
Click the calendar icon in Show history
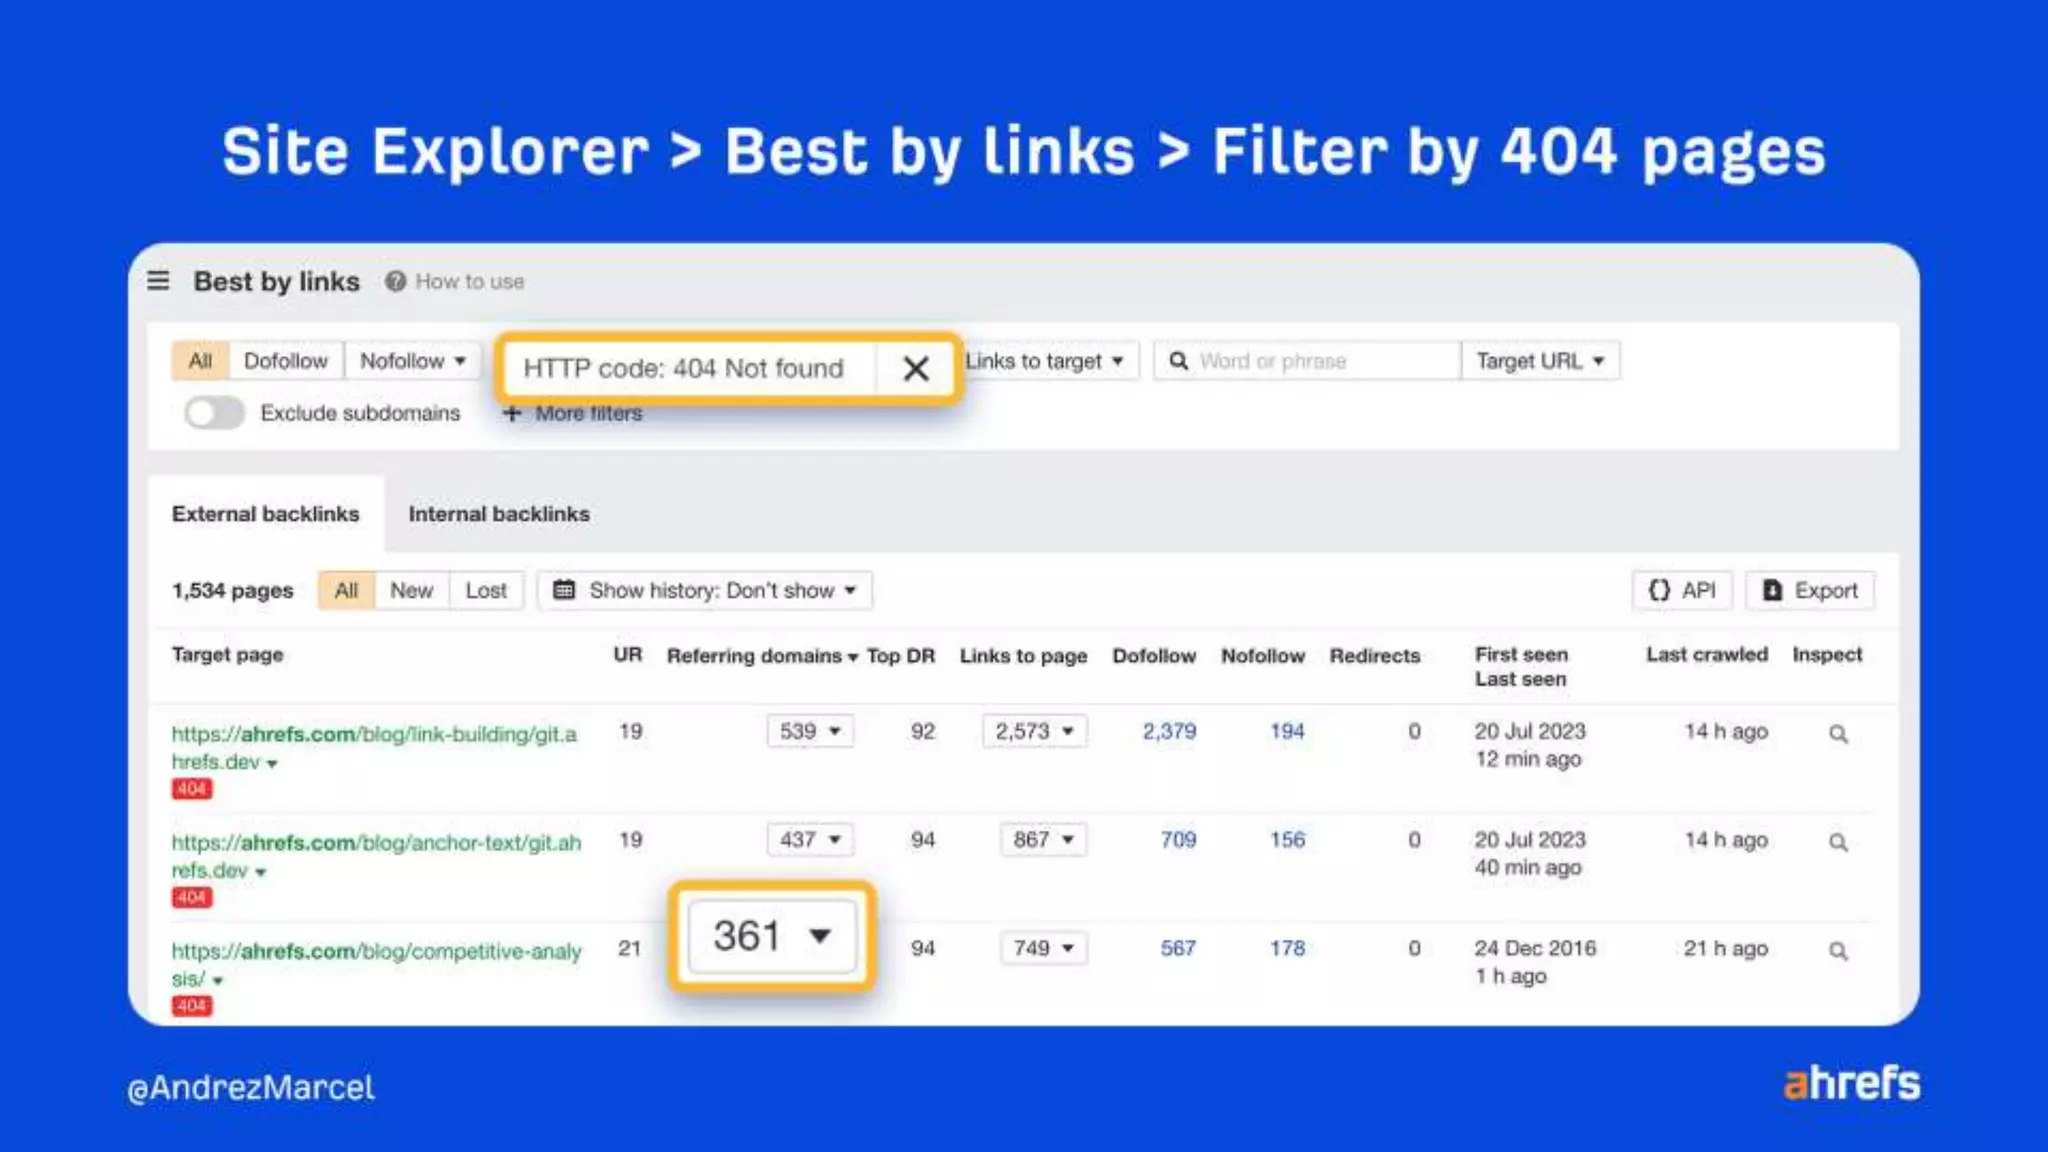564,590
